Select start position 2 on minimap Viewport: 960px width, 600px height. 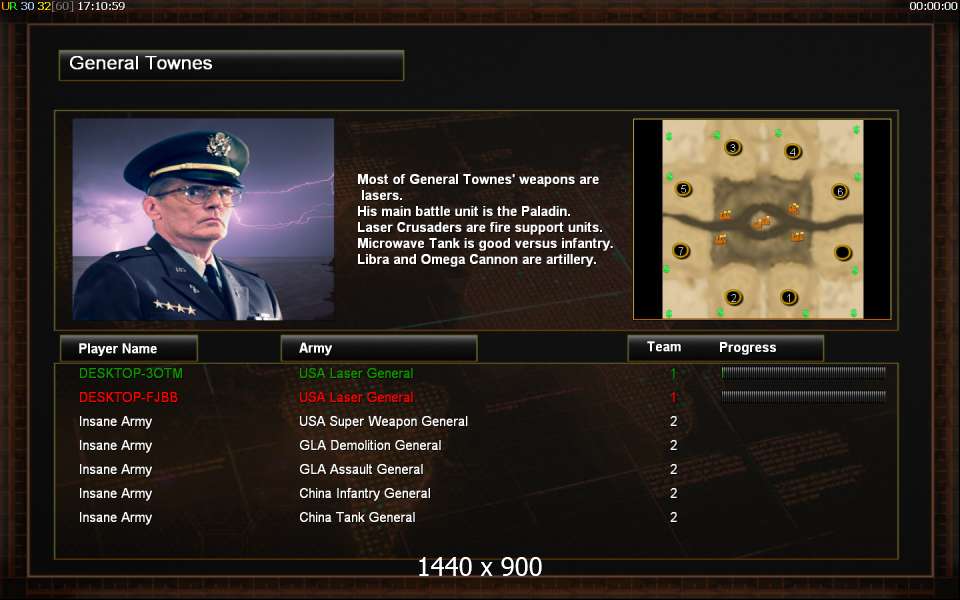(x=733, y=298)
